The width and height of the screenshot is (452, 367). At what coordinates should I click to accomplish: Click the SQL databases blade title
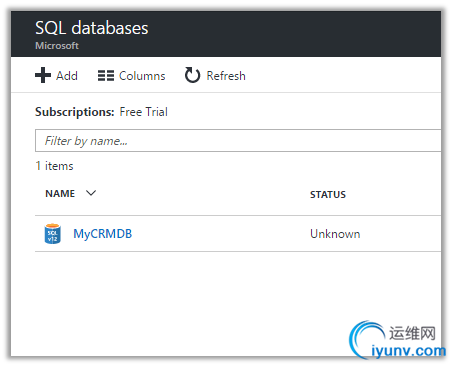click(92, 28)
